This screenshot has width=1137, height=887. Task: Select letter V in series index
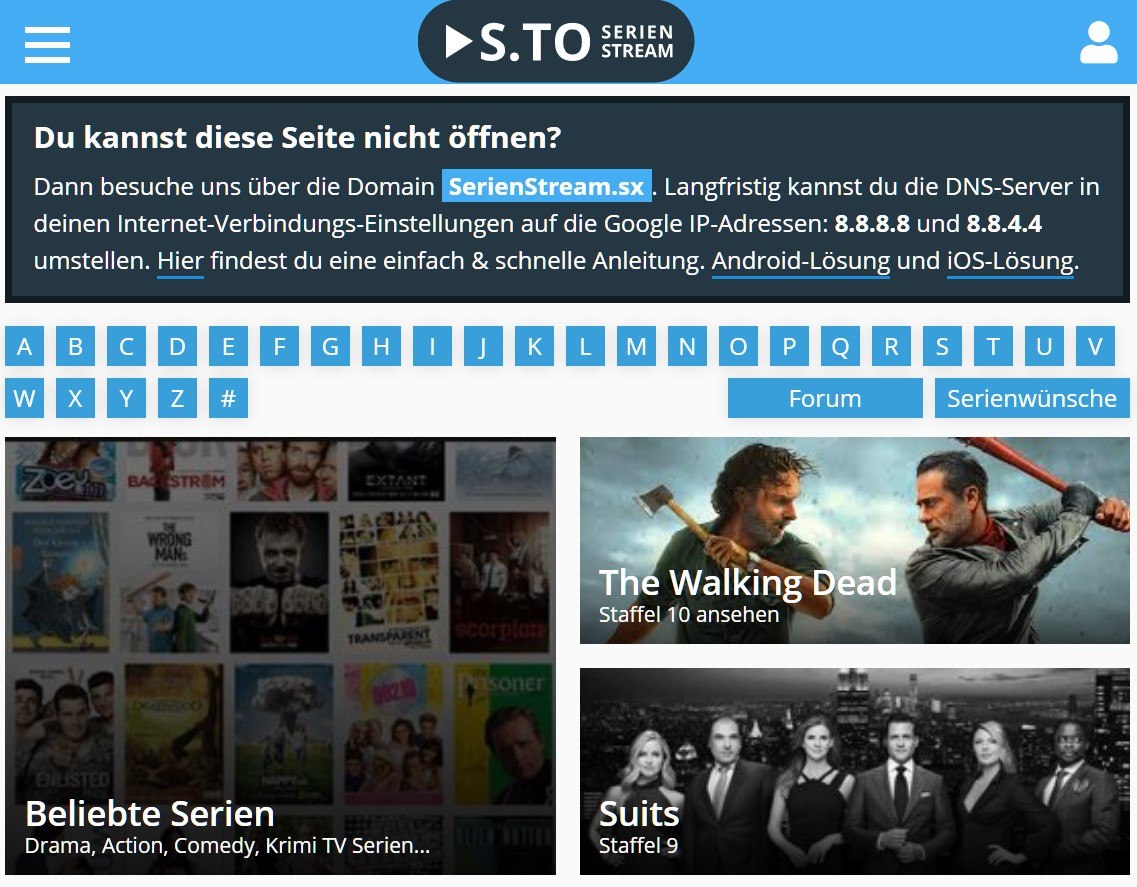tap(1096, 346)
